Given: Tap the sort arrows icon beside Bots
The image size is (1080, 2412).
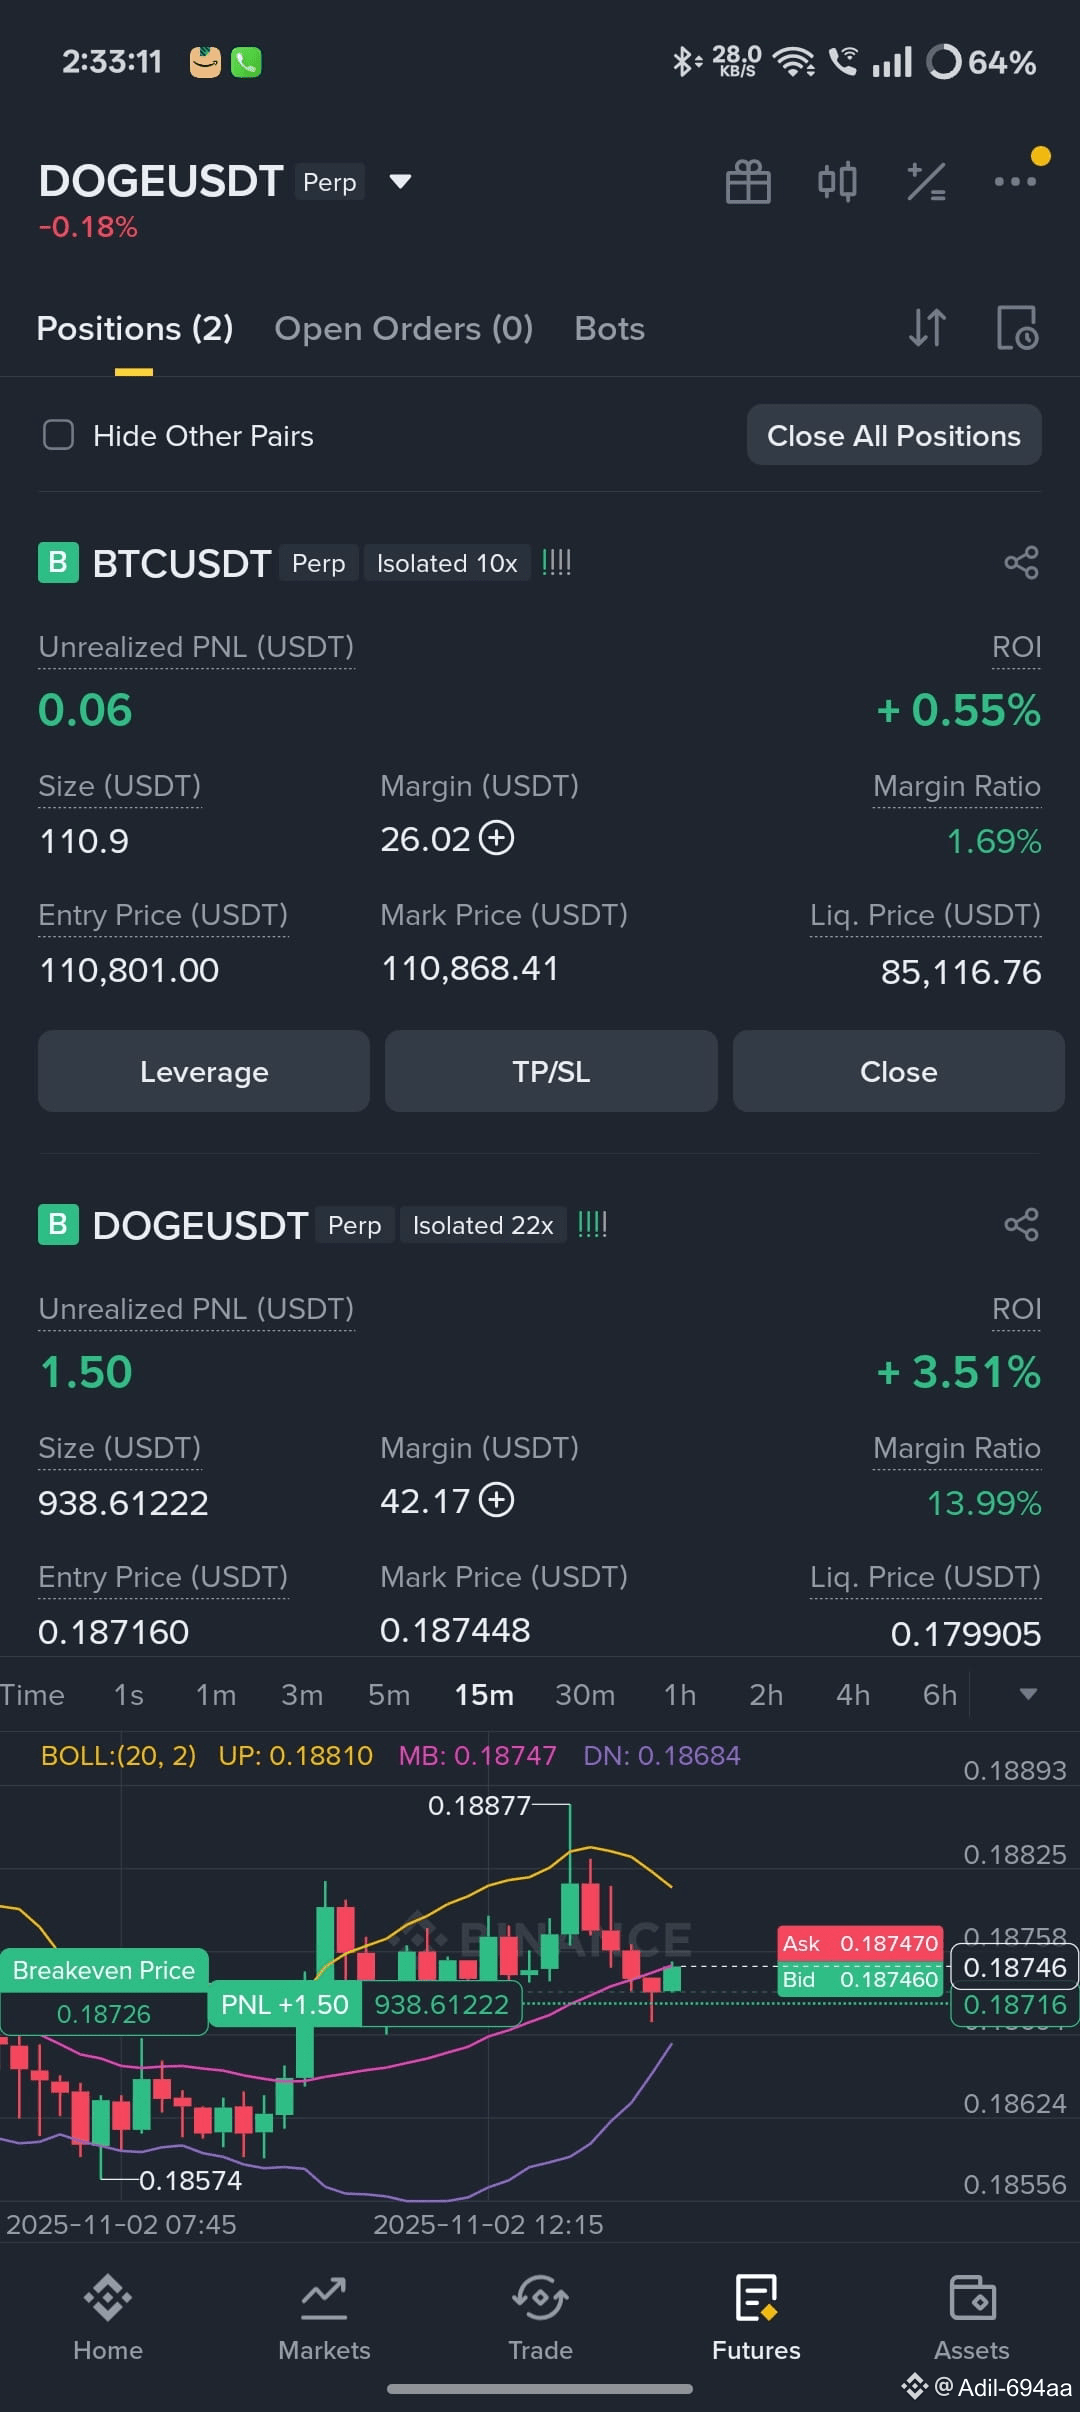Looking at the screenshot, I should tap(927, 328).
